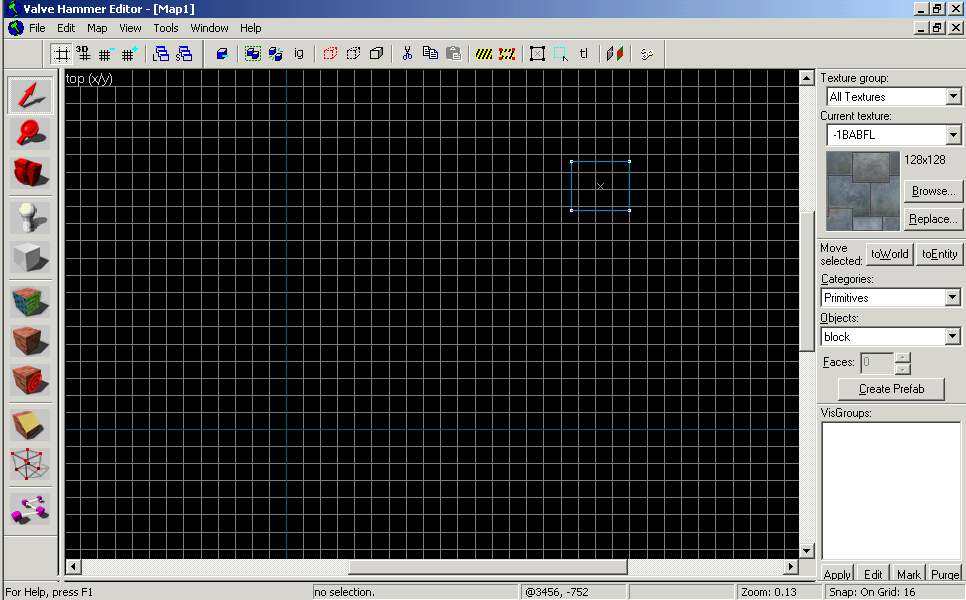Click the Replace texture button

(933, 219)
